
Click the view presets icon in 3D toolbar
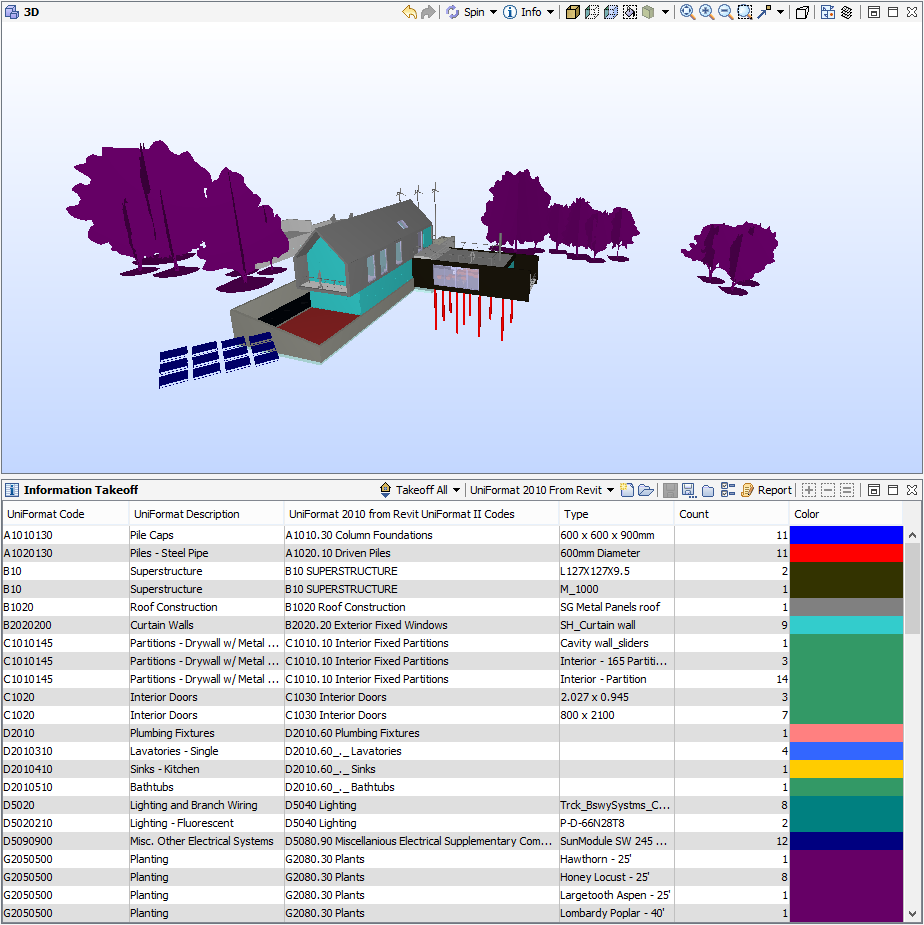click(828, 12)
